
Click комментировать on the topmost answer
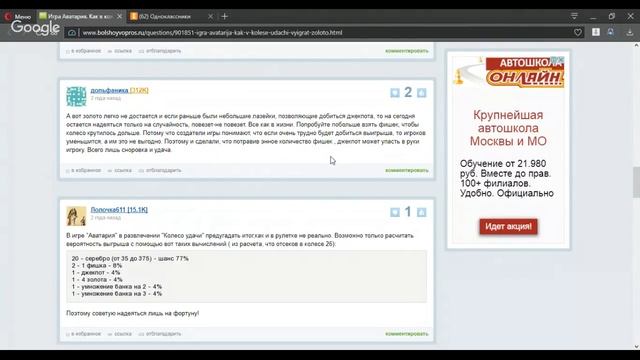tap(407, 51)
